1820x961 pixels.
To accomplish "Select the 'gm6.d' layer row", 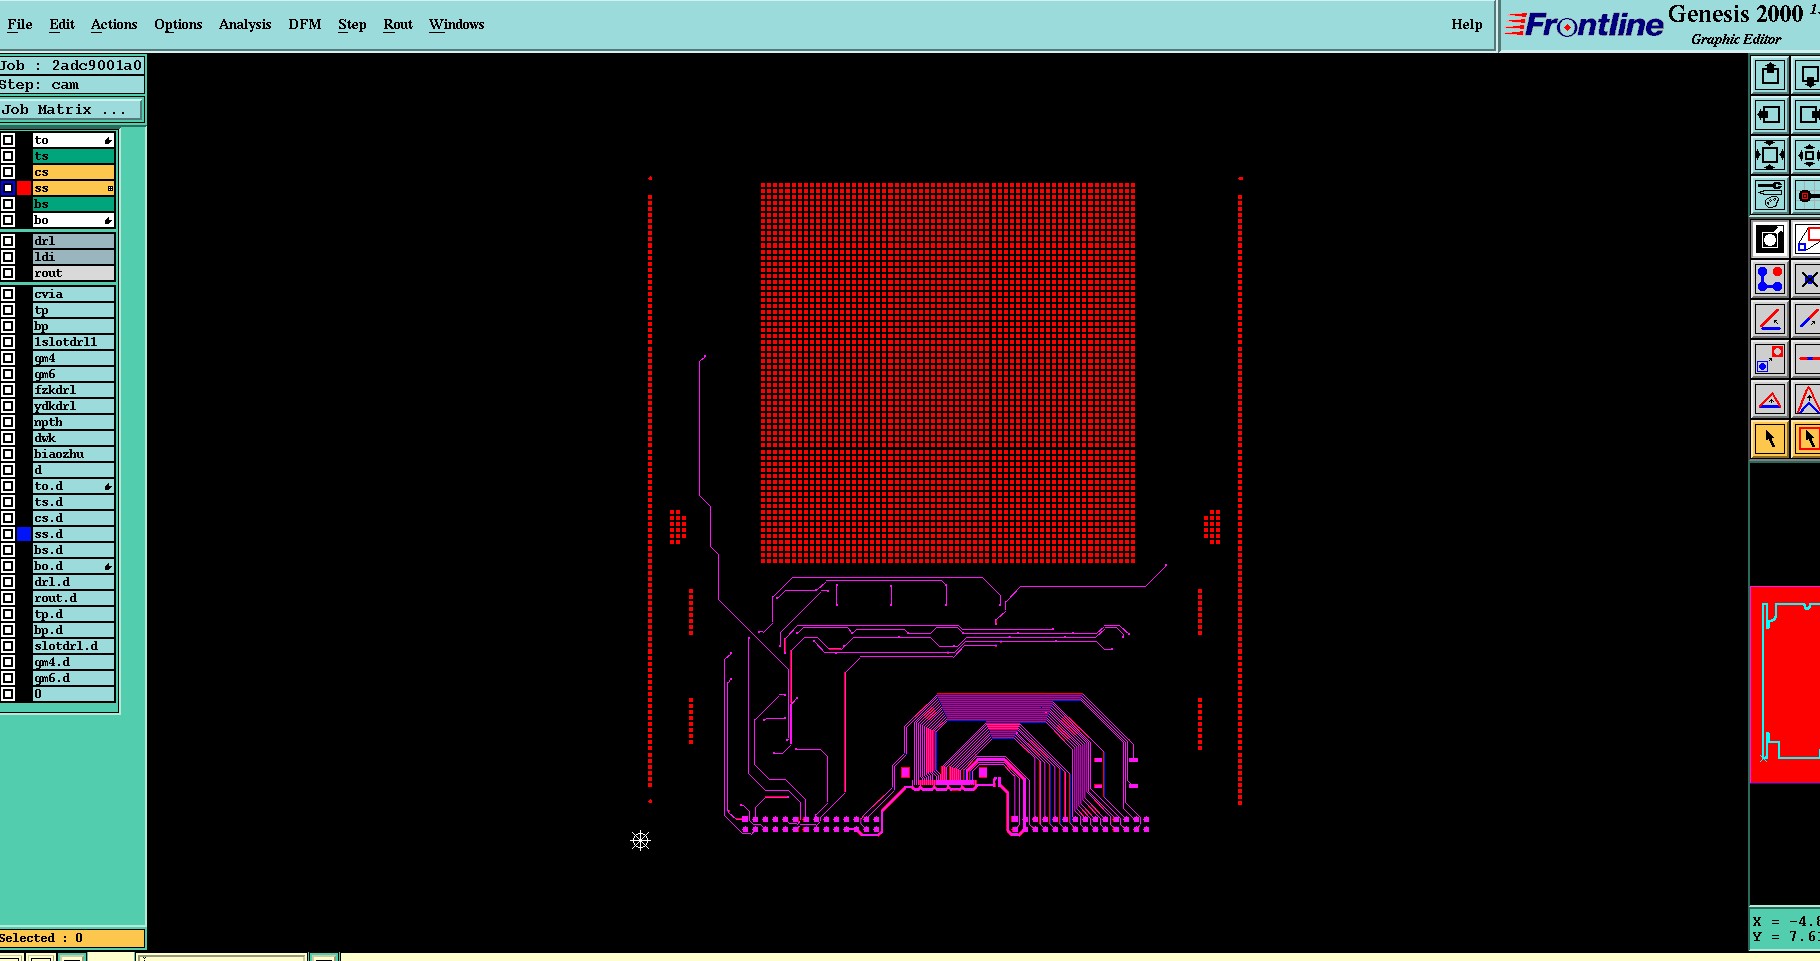I will click(73, 678).
